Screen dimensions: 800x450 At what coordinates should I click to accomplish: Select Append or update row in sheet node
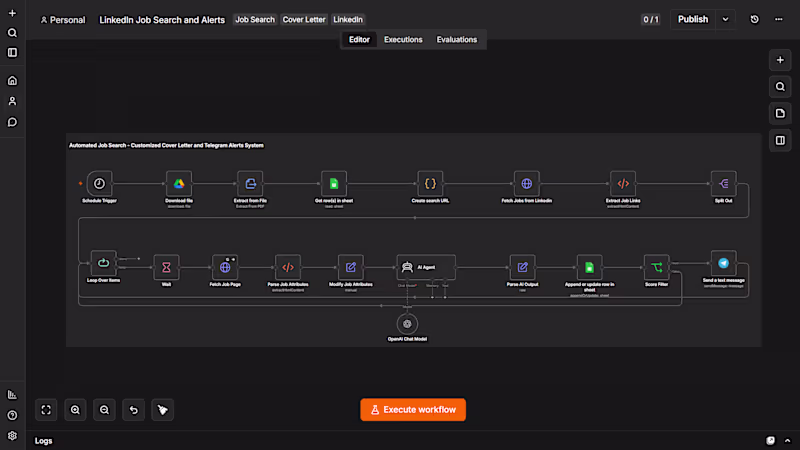coord(589,267)
